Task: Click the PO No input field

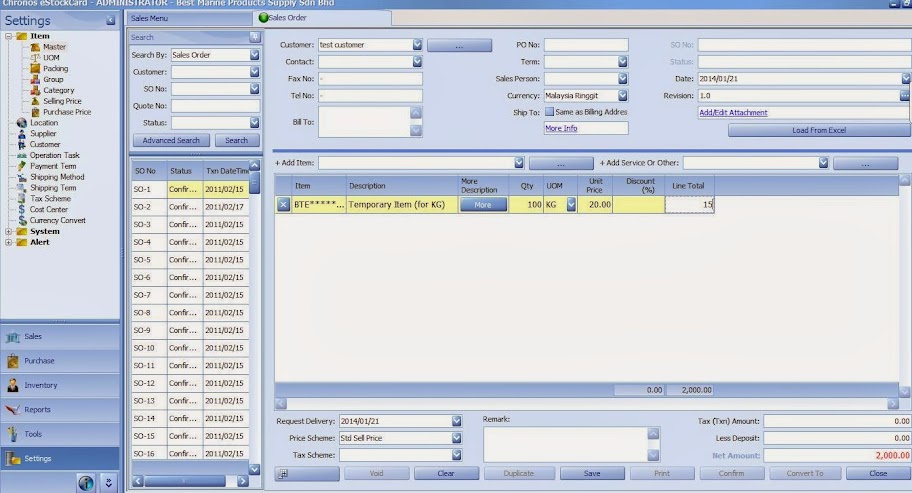Action: click(x=586, y=45)
